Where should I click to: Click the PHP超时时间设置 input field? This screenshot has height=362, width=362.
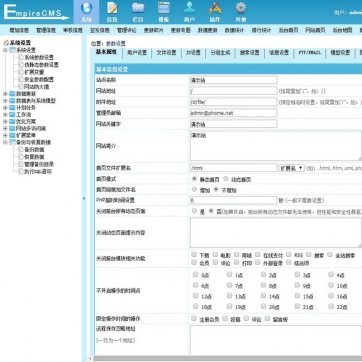(x=233, y=200)
